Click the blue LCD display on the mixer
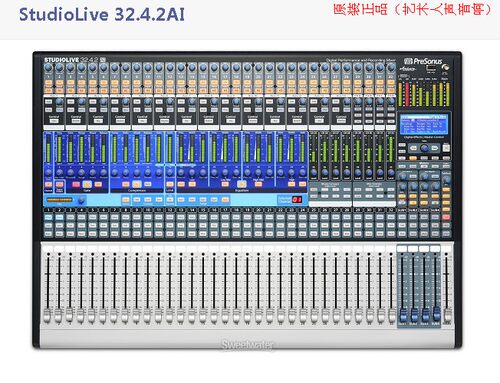The width and height of the screenshot is (500, 383). click(424, 124)
